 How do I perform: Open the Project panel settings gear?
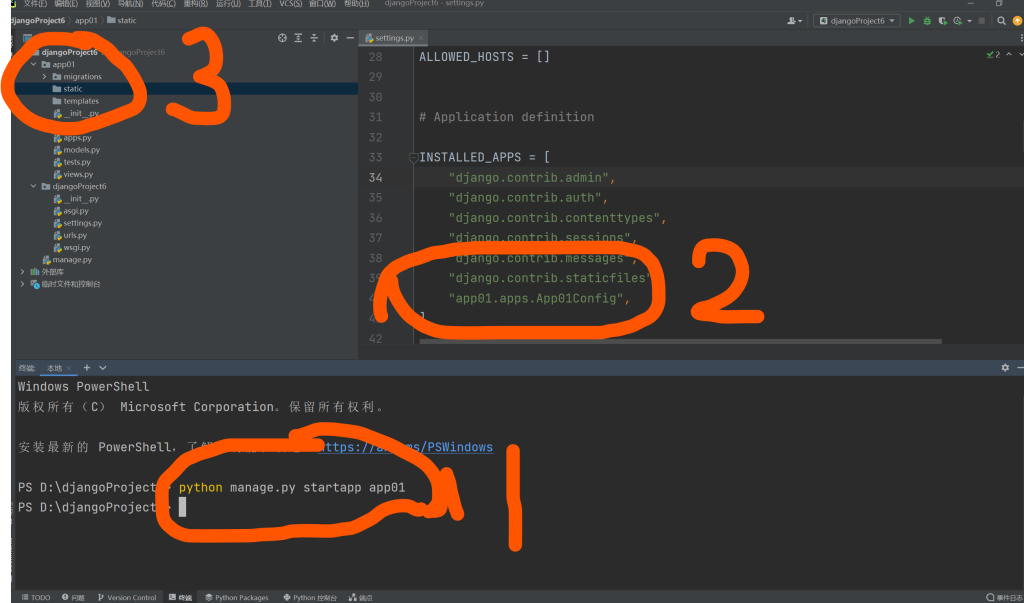click(332, 38)
